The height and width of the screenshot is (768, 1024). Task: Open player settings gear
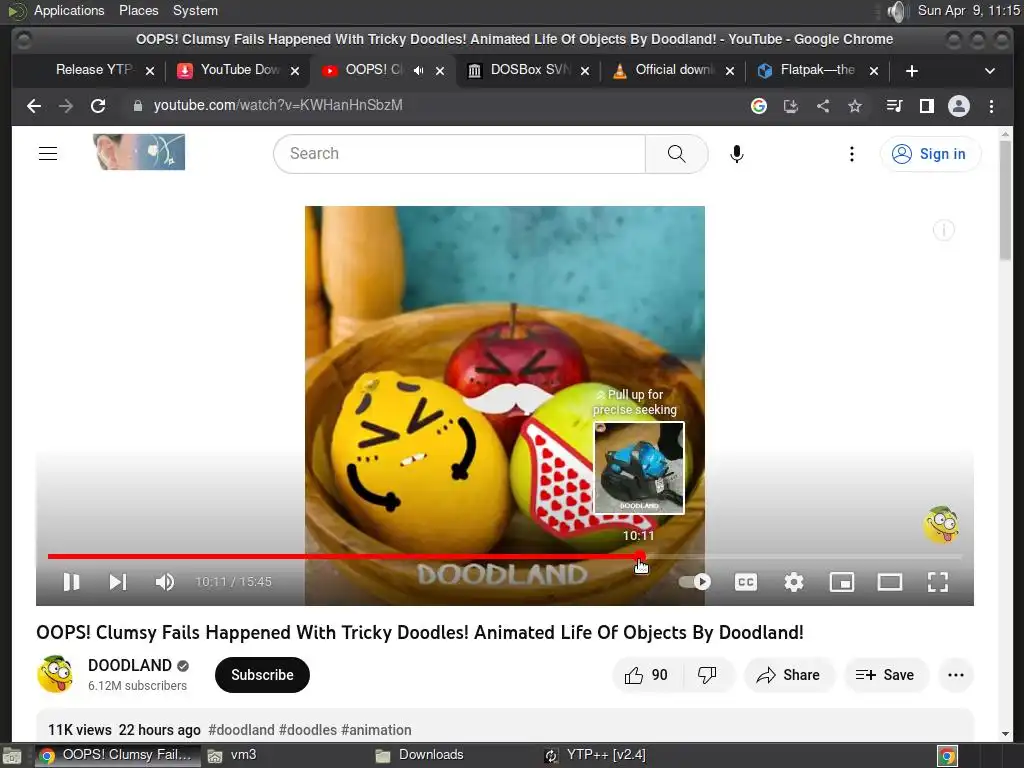(793, 582)
